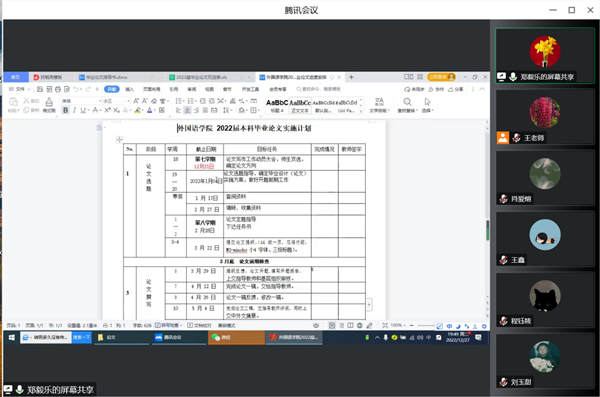Click the orange login button in WPS title bar
The width and height of the screenshot is (600, 397).
click(x=441, y=77)
